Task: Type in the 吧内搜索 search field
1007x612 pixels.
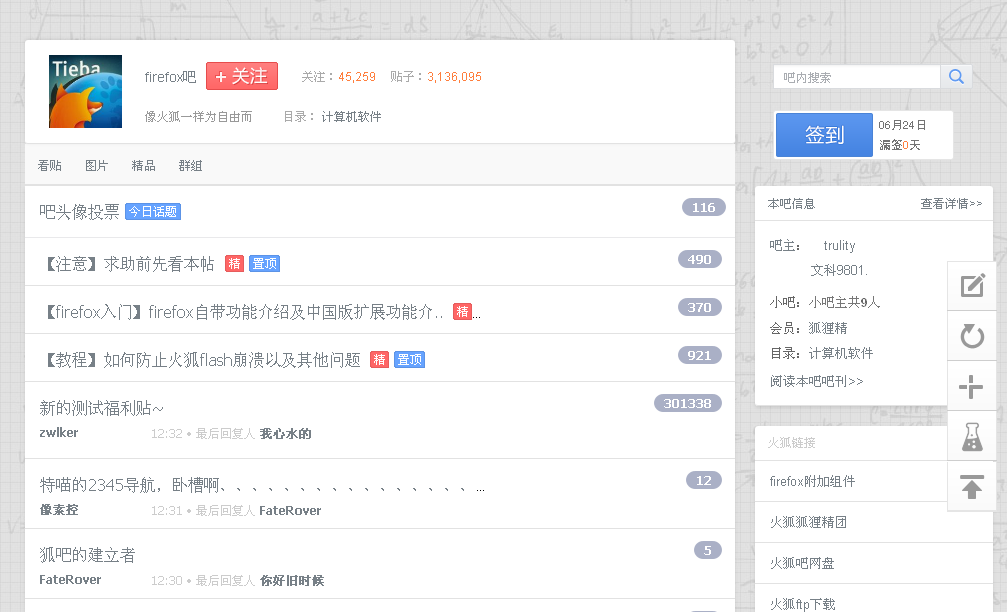Action: [x=856, y=77]
